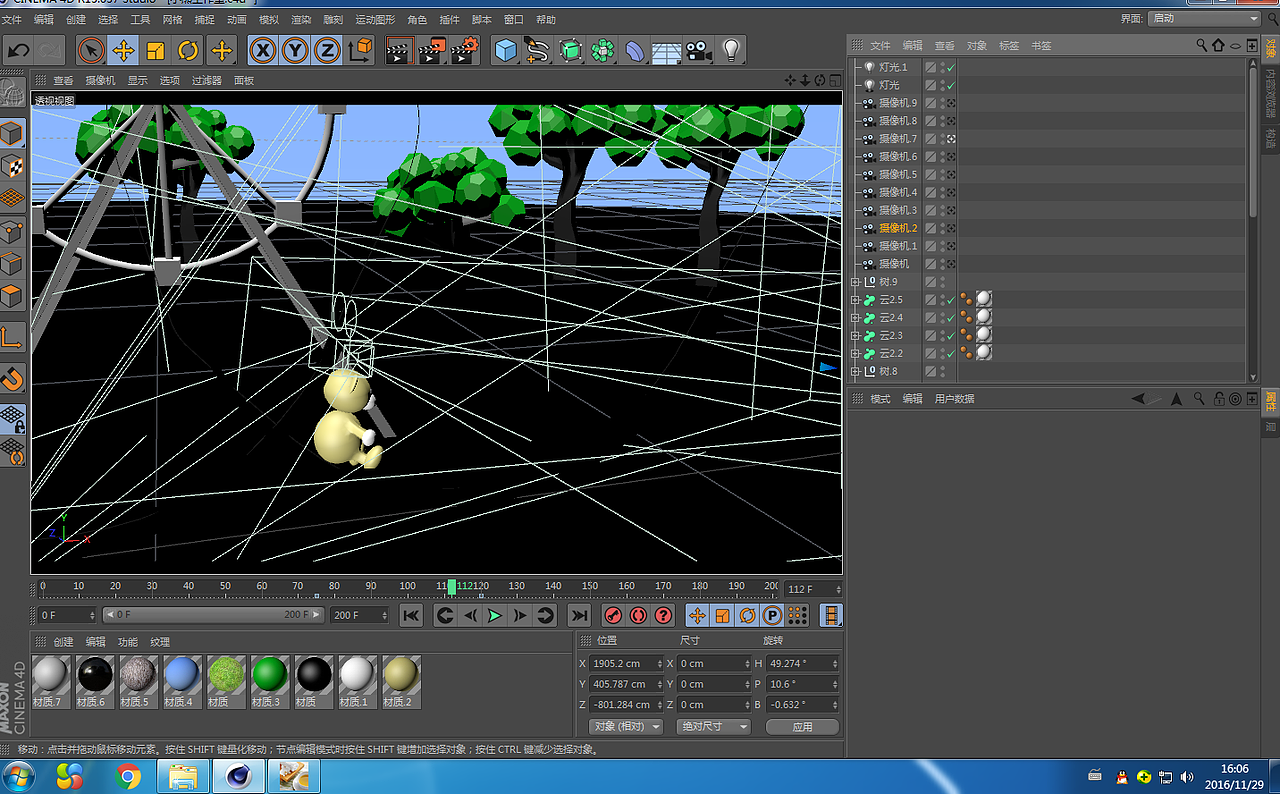Switch to model mode cube in left palette
1280x794 pixels.
click(x=12, y=133)
